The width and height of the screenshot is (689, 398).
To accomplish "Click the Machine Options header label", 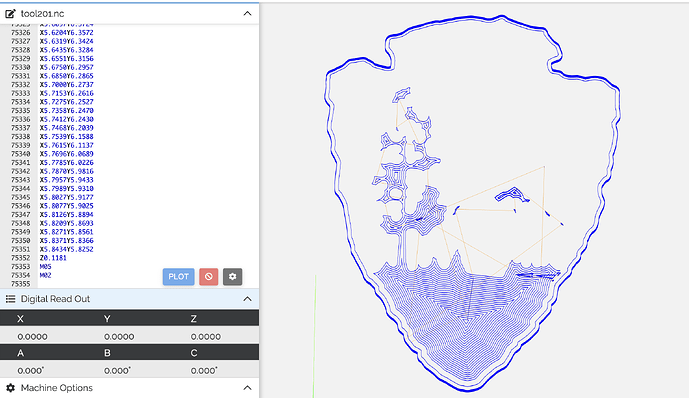I will (57, 388).
